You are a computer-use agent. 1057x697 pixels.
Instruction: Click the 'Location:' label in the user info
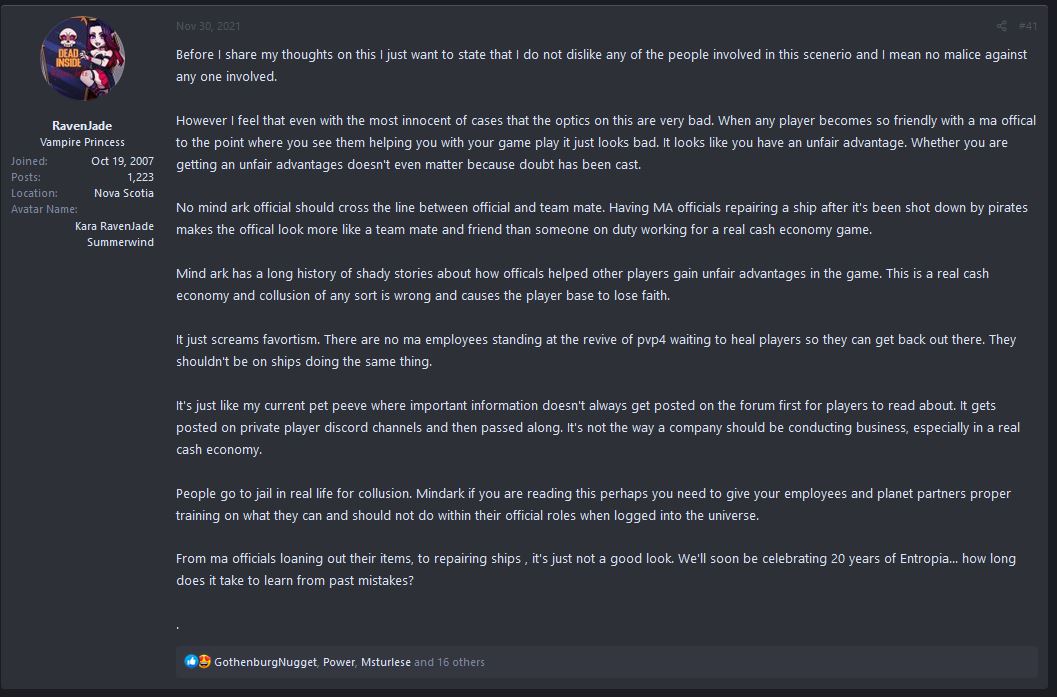pyautogui.click(x=34, y=193)
